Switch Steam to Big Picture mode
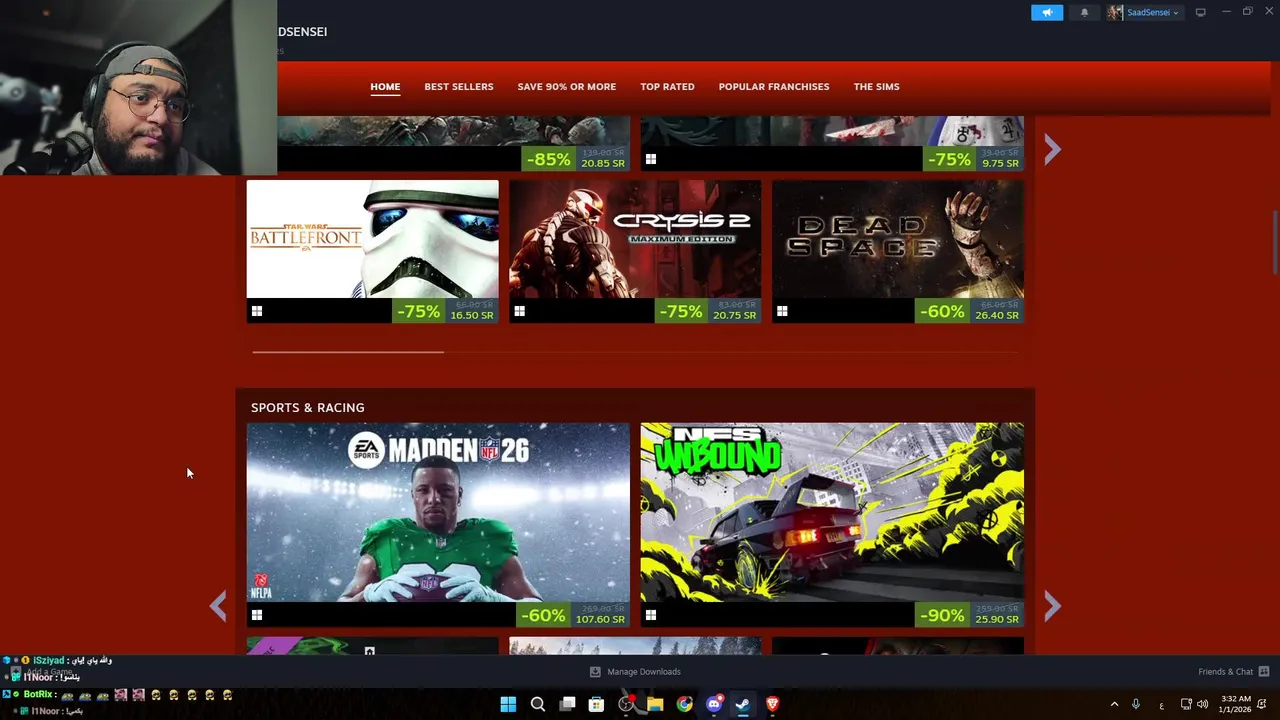The width and height of the screenshot is (1280, 720). coord(1200,12)
